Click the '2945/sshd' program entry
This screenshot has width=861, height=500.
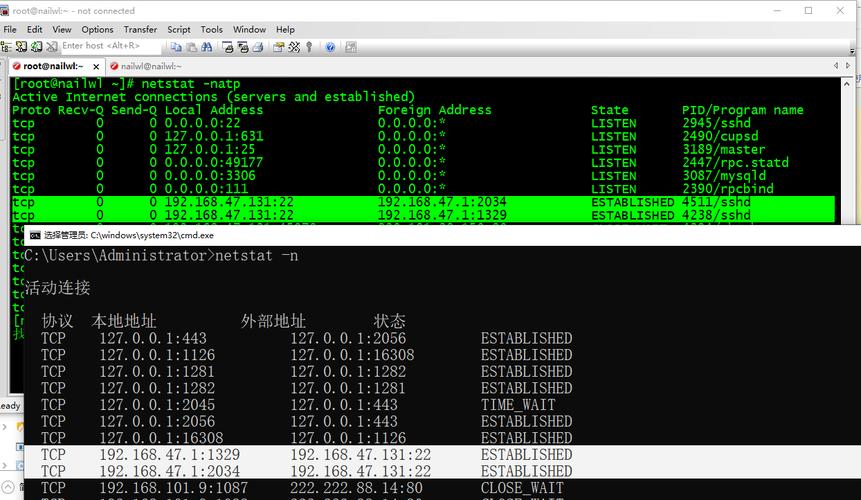(716, 123)
